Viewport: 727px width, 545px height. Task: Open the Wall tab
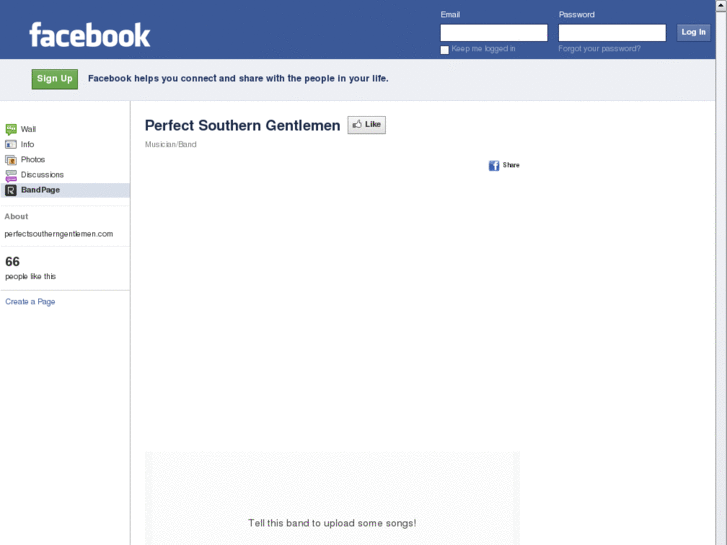[x=28, y=129]
